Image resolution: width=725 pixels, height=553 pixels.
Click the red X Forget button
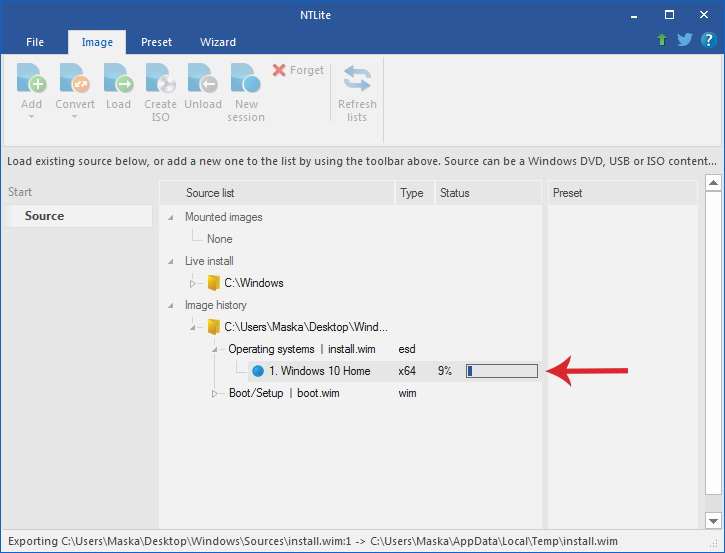coord(298,70)
